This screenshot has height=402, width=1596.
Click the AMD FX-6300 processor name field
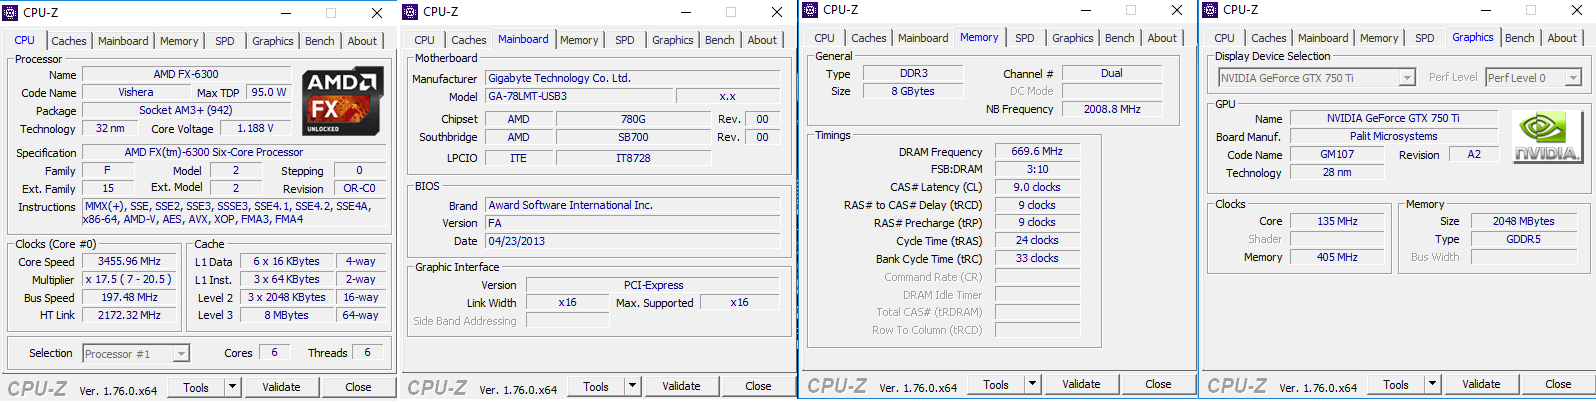point(186,74)
